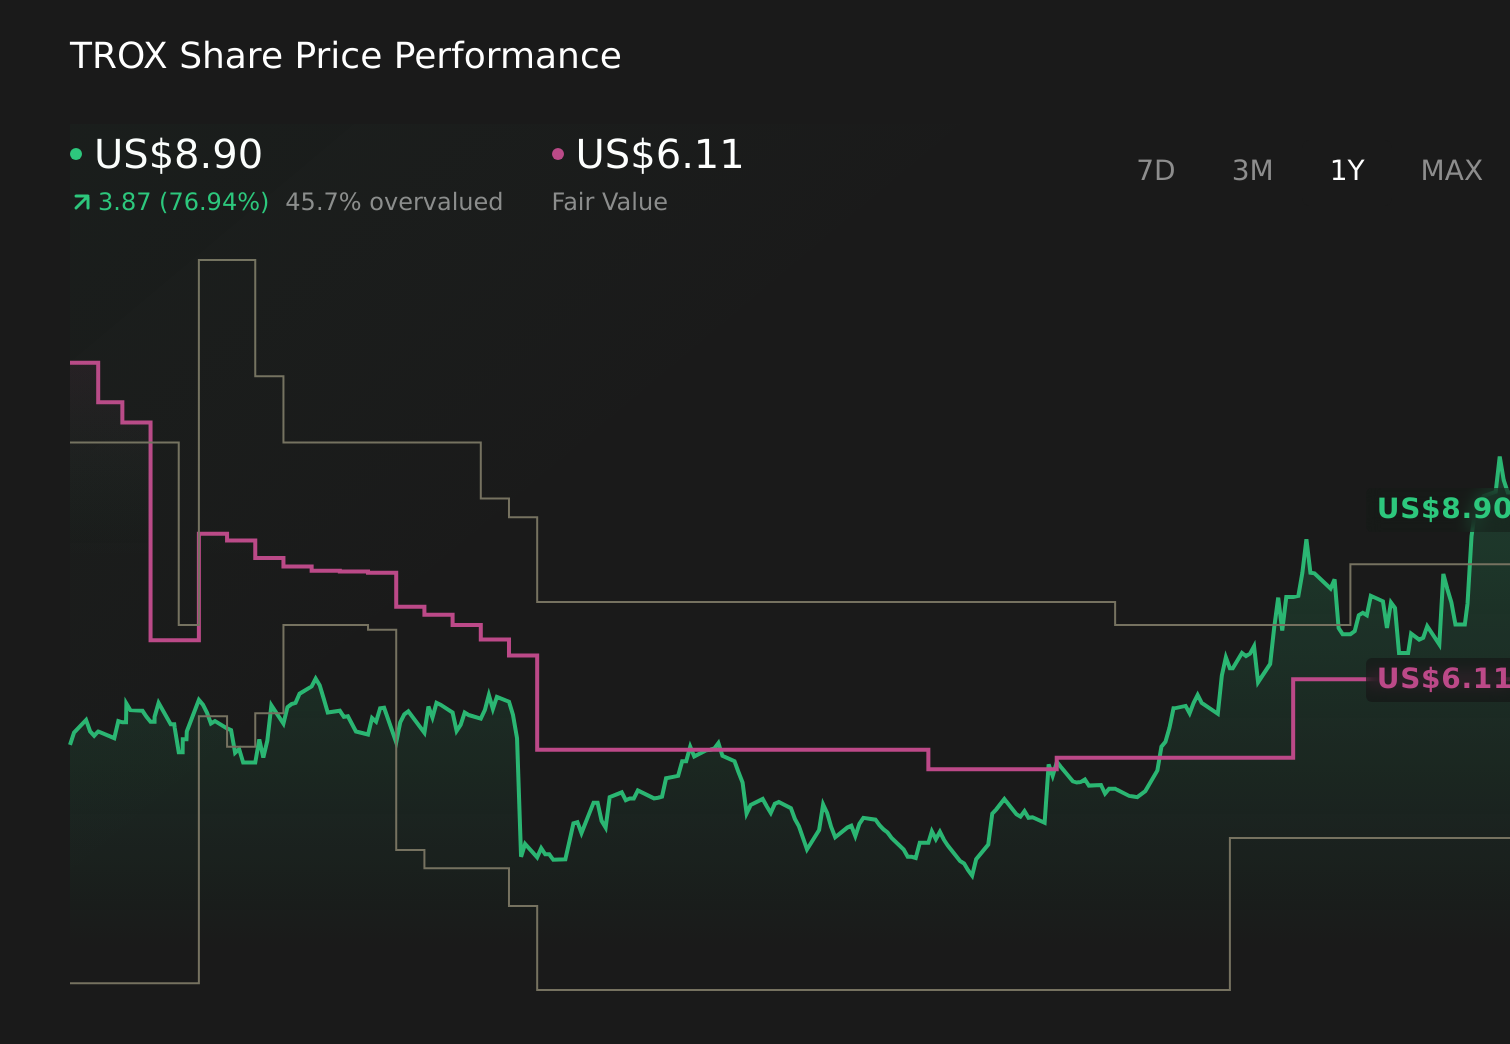This screenshot has width=1510, height=1044.
Task: Select the MAX time range
Action: click(1450, 170)
